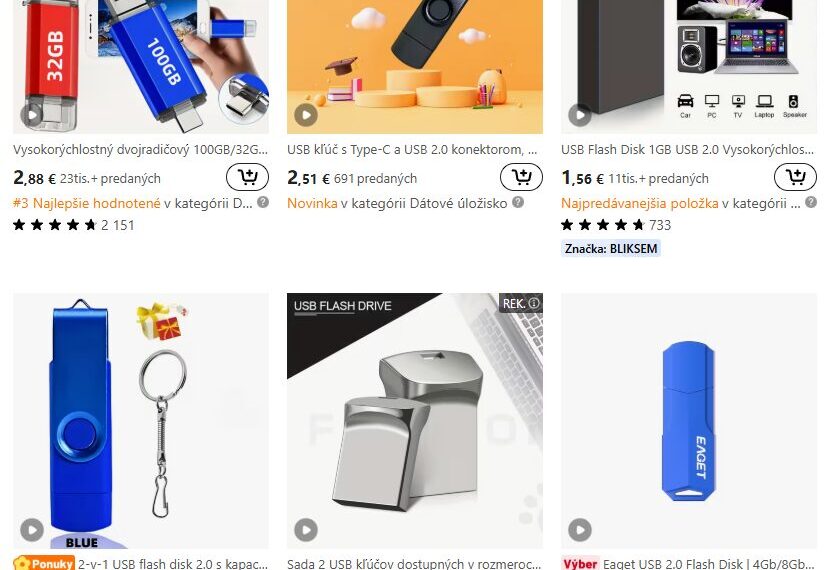Play video on the 100GB/32GB drive image

tap(32, 114)
